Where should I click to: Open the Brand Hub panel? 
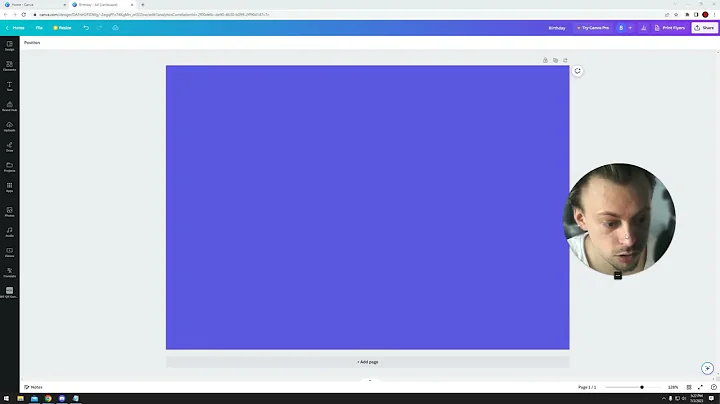9,107
